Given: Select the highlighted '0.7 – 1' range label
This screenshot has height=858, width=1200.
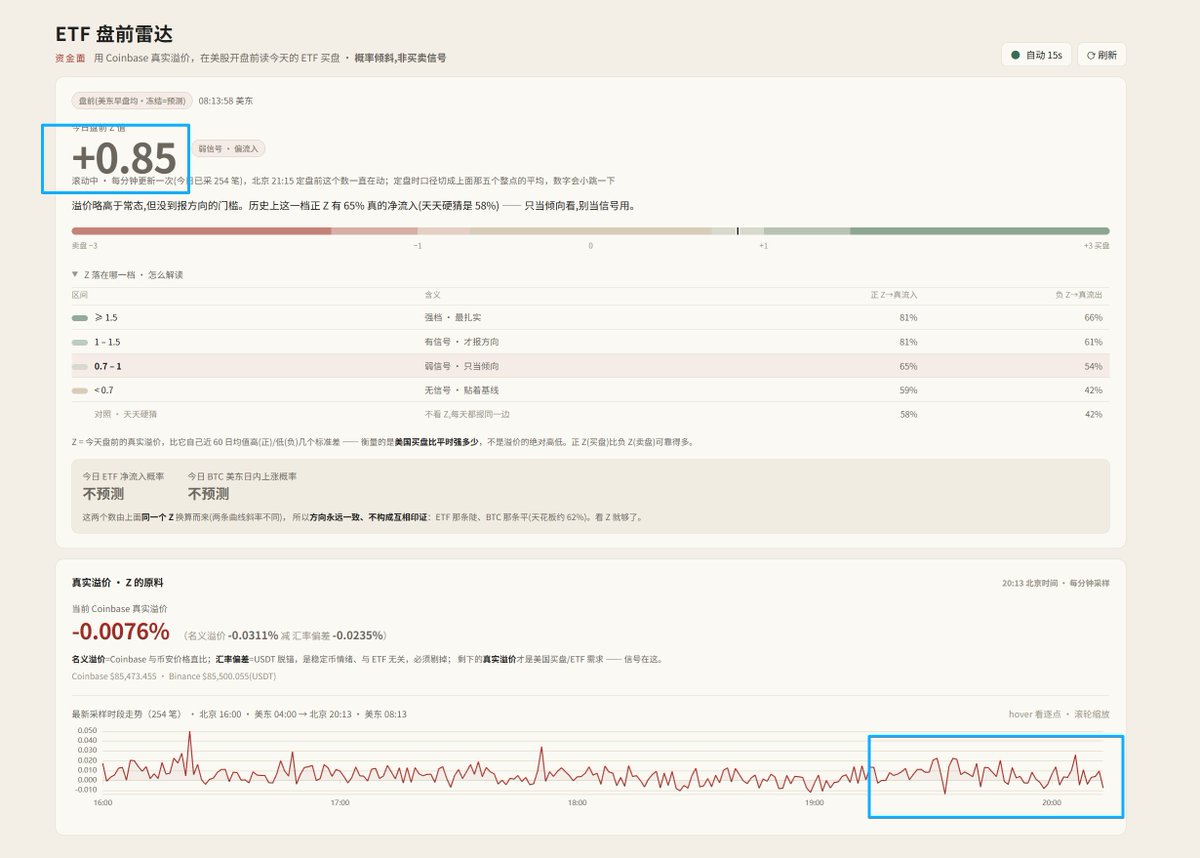Looking at the screenshot, I should [x=108, y=366].
